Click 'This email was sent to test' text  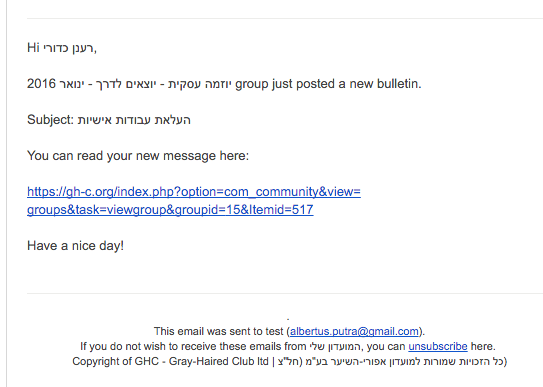219,331
